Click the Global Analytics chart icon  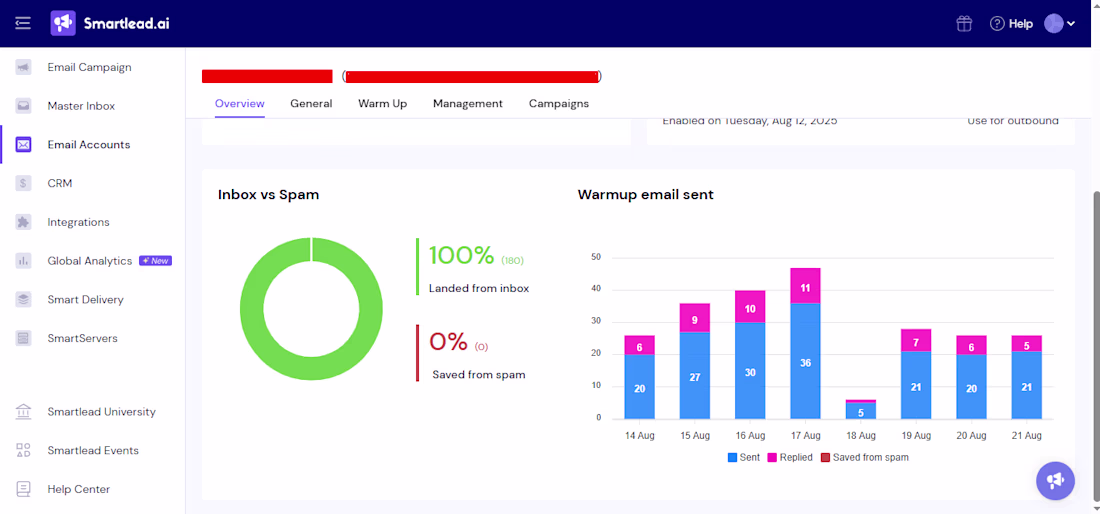click(23, 261)
